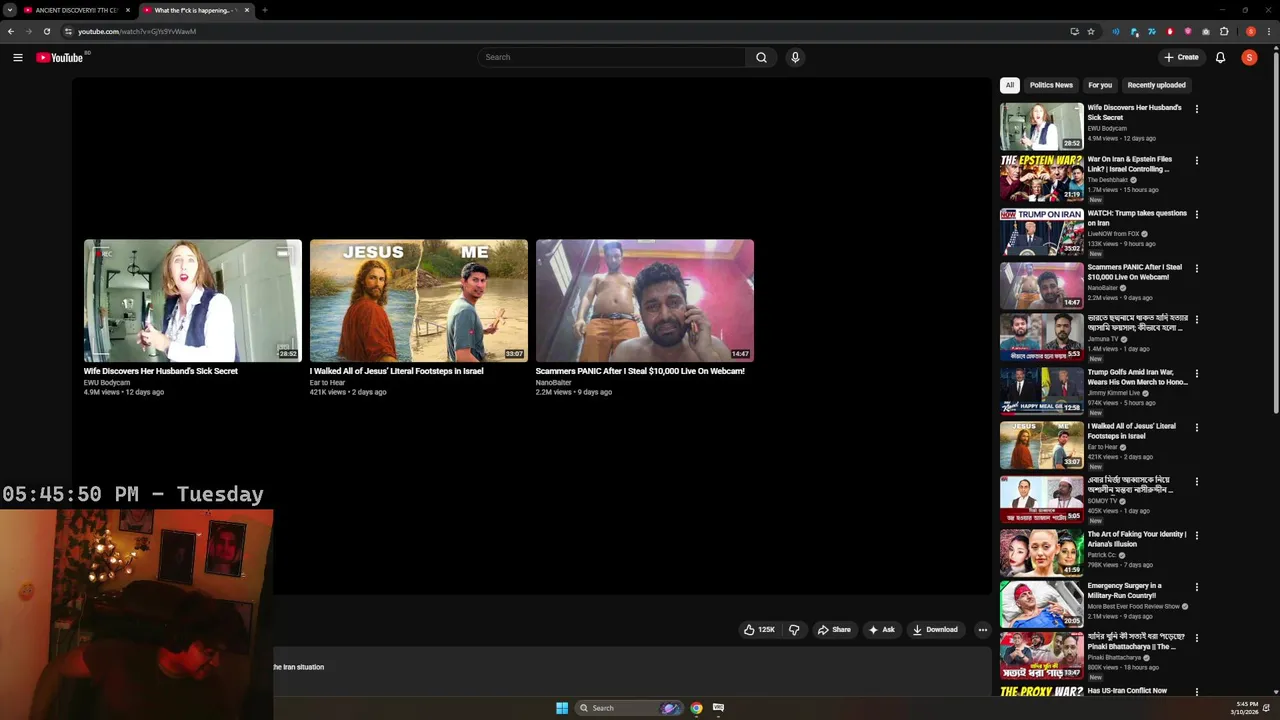Like the video (125K thumbs up)
Image resolution: width=1280 pixels, height=720 pixels.
coord(758,630)
